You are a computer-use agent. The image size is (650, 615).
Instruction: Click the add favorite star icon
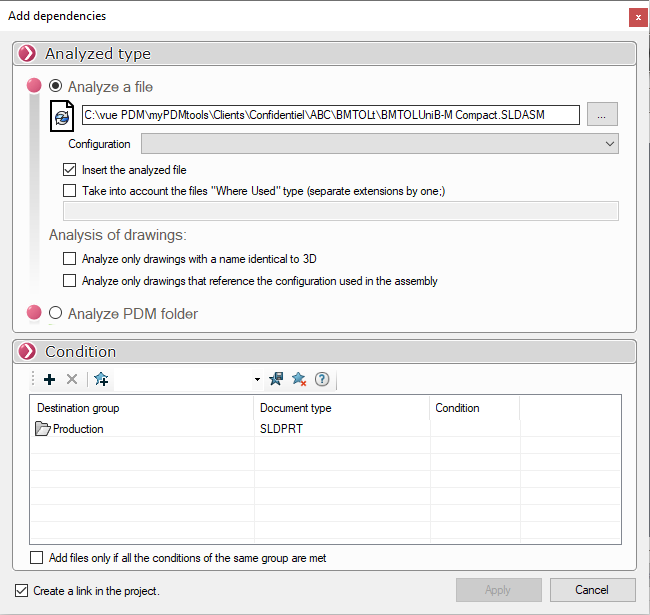pos(101,379)
